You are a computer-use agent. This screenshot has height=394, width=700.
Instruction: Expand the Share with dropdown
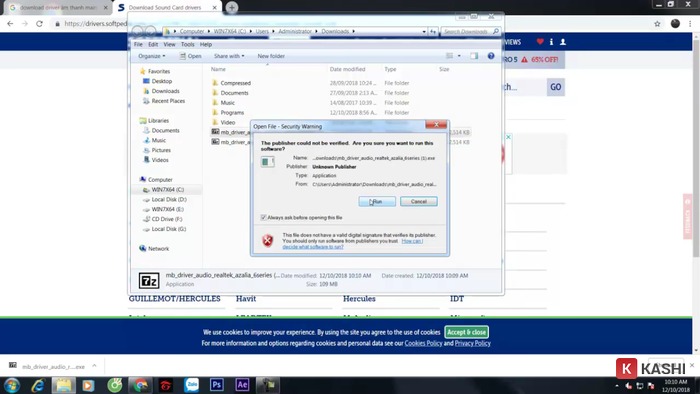(229, 56)
